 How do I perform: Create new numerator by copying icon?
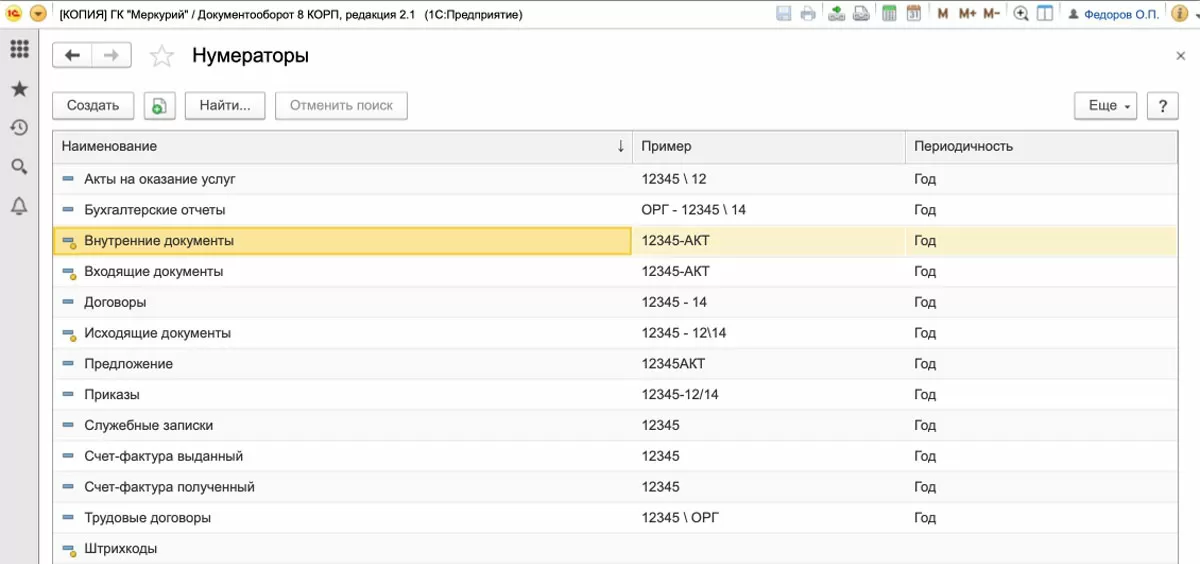pyautogui.click(x=160, y=106)
